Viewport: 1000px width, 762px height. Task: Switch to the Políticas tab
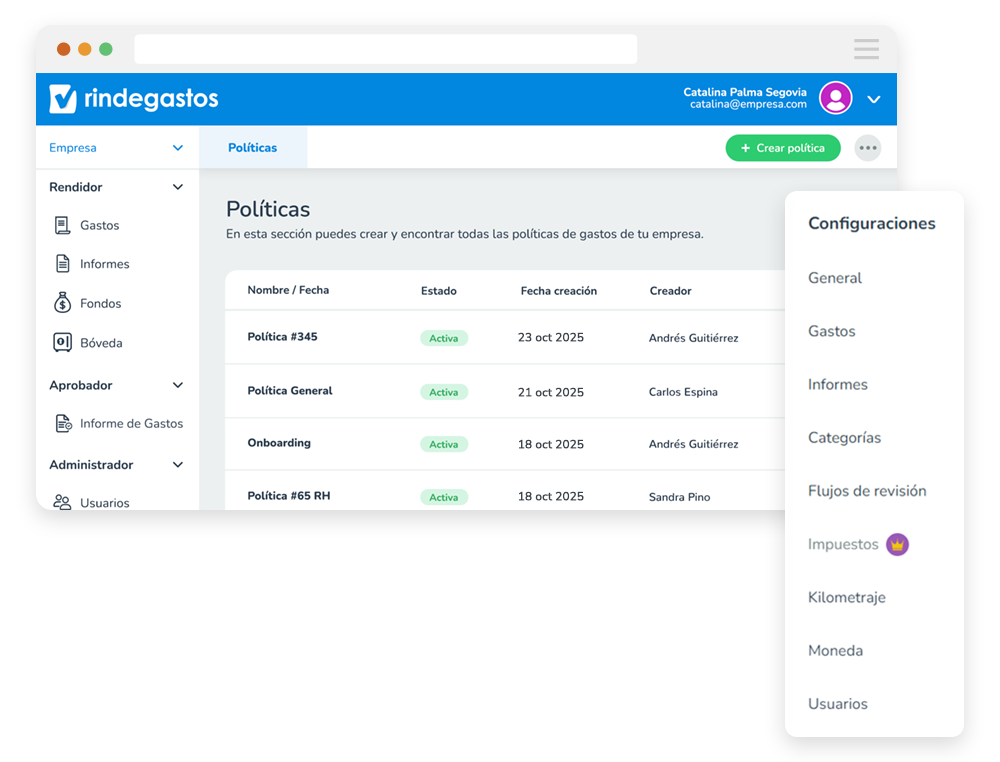[252, 148]
